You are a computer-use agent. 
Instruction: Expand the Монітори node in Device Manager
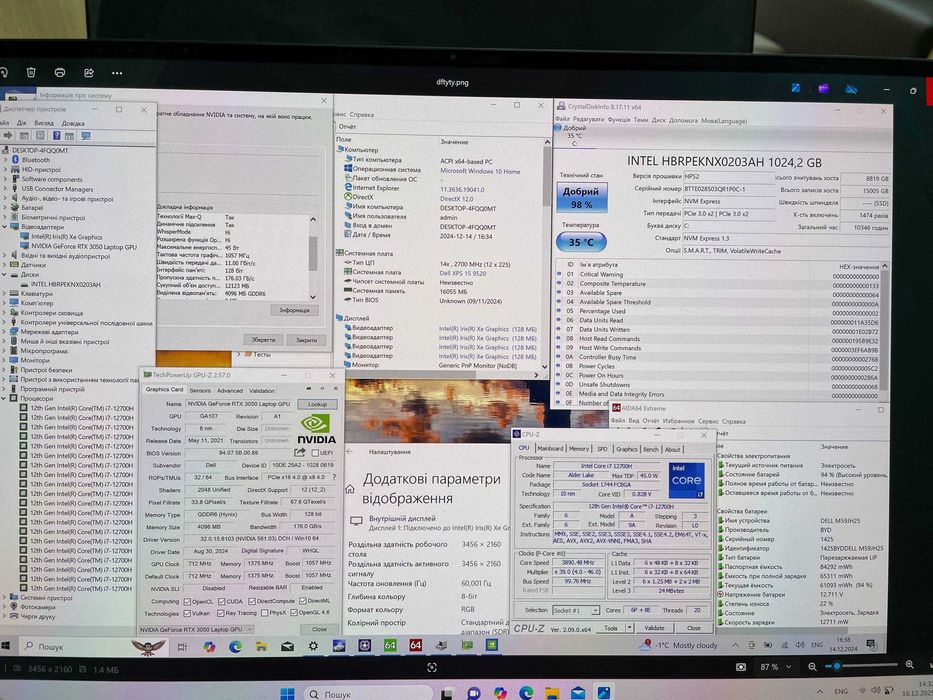(x=5, y=360)
